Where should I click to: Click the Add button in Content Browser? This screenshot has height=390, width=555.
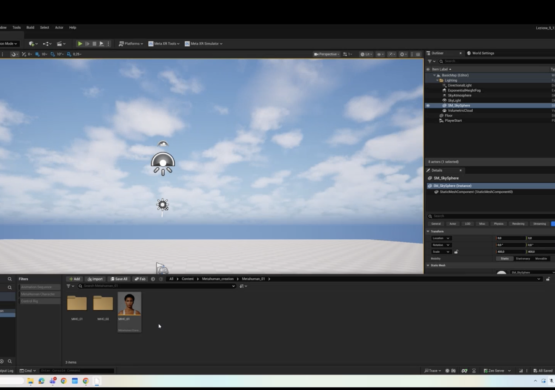pos(74,279)
